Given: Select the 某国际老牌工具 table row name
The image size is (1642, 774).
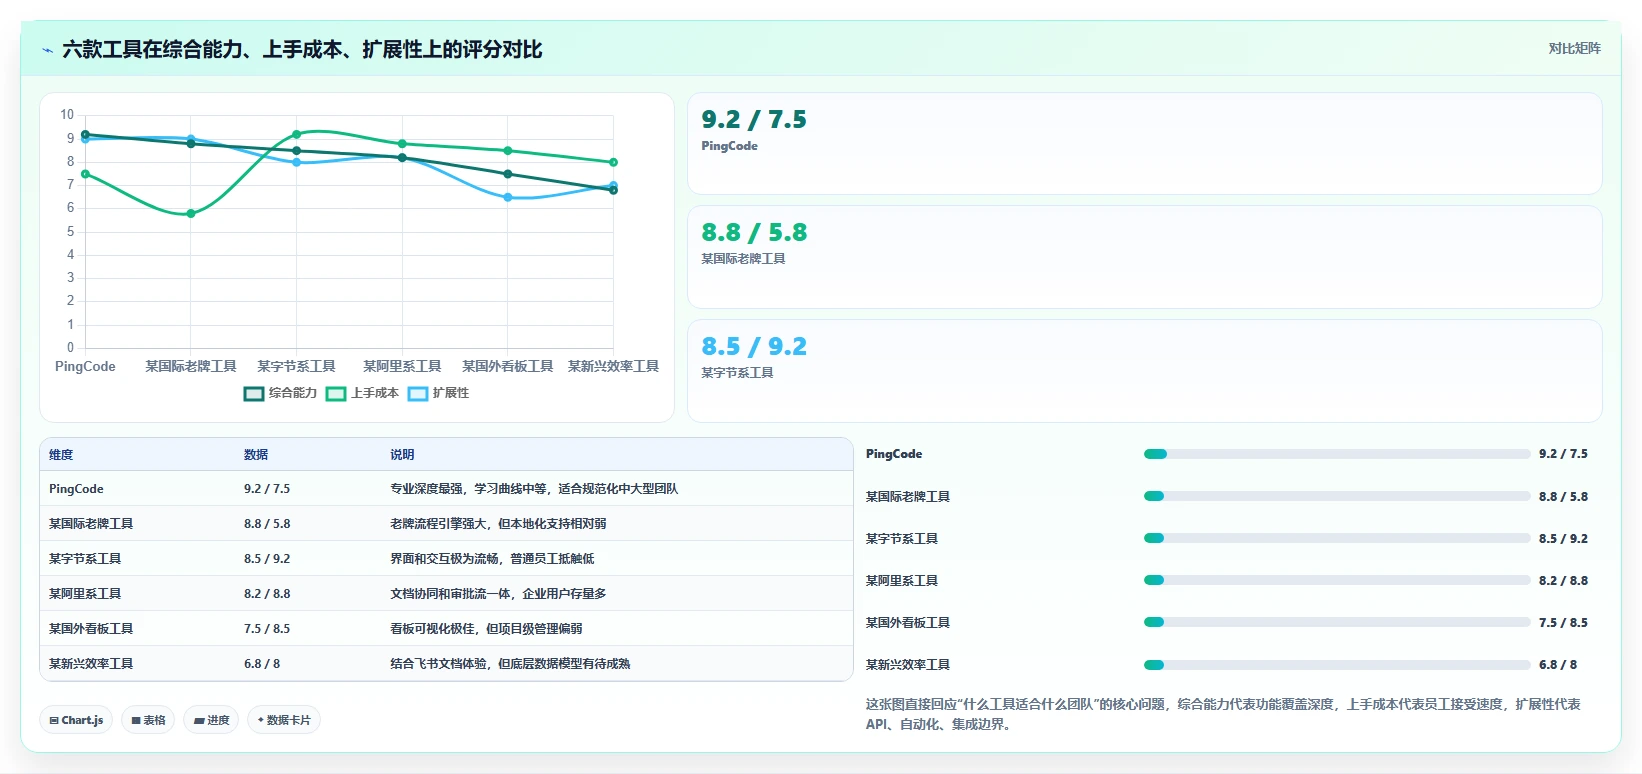Looking at the screenshot, I should click(91, 524).
